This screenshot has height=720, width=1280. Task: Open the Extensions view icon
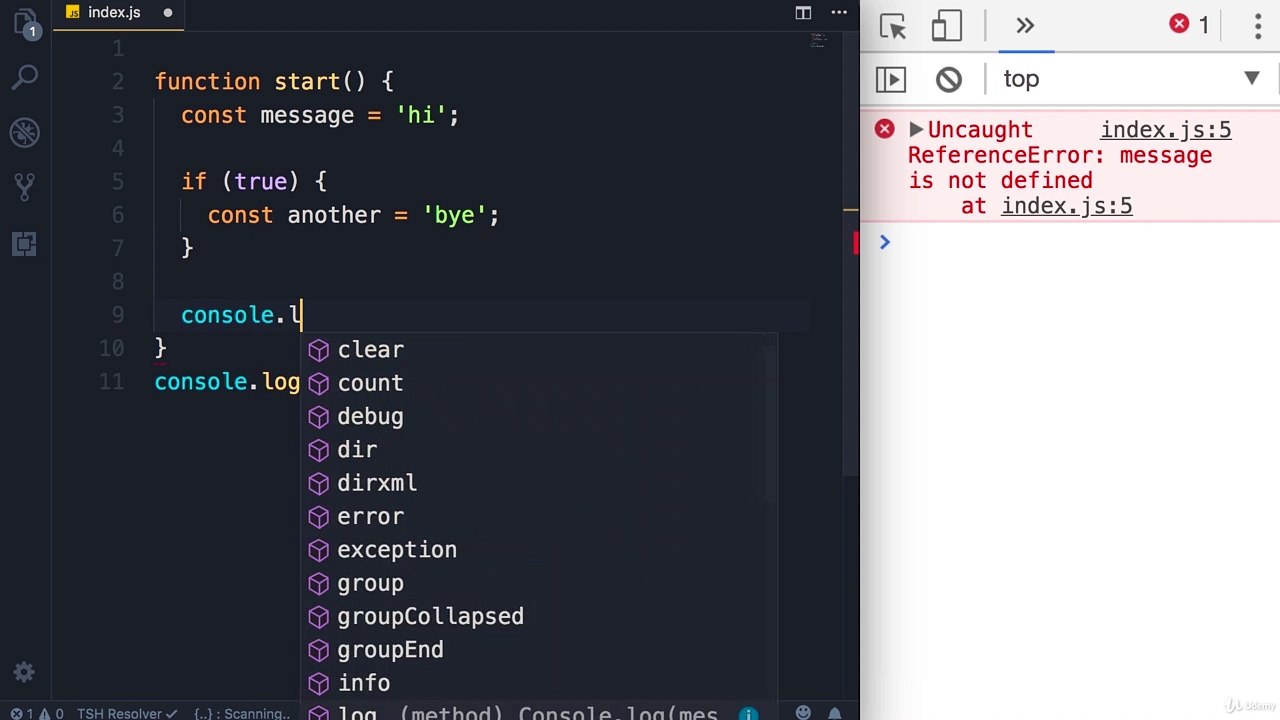pyautogui.click(x=25, y=243)
